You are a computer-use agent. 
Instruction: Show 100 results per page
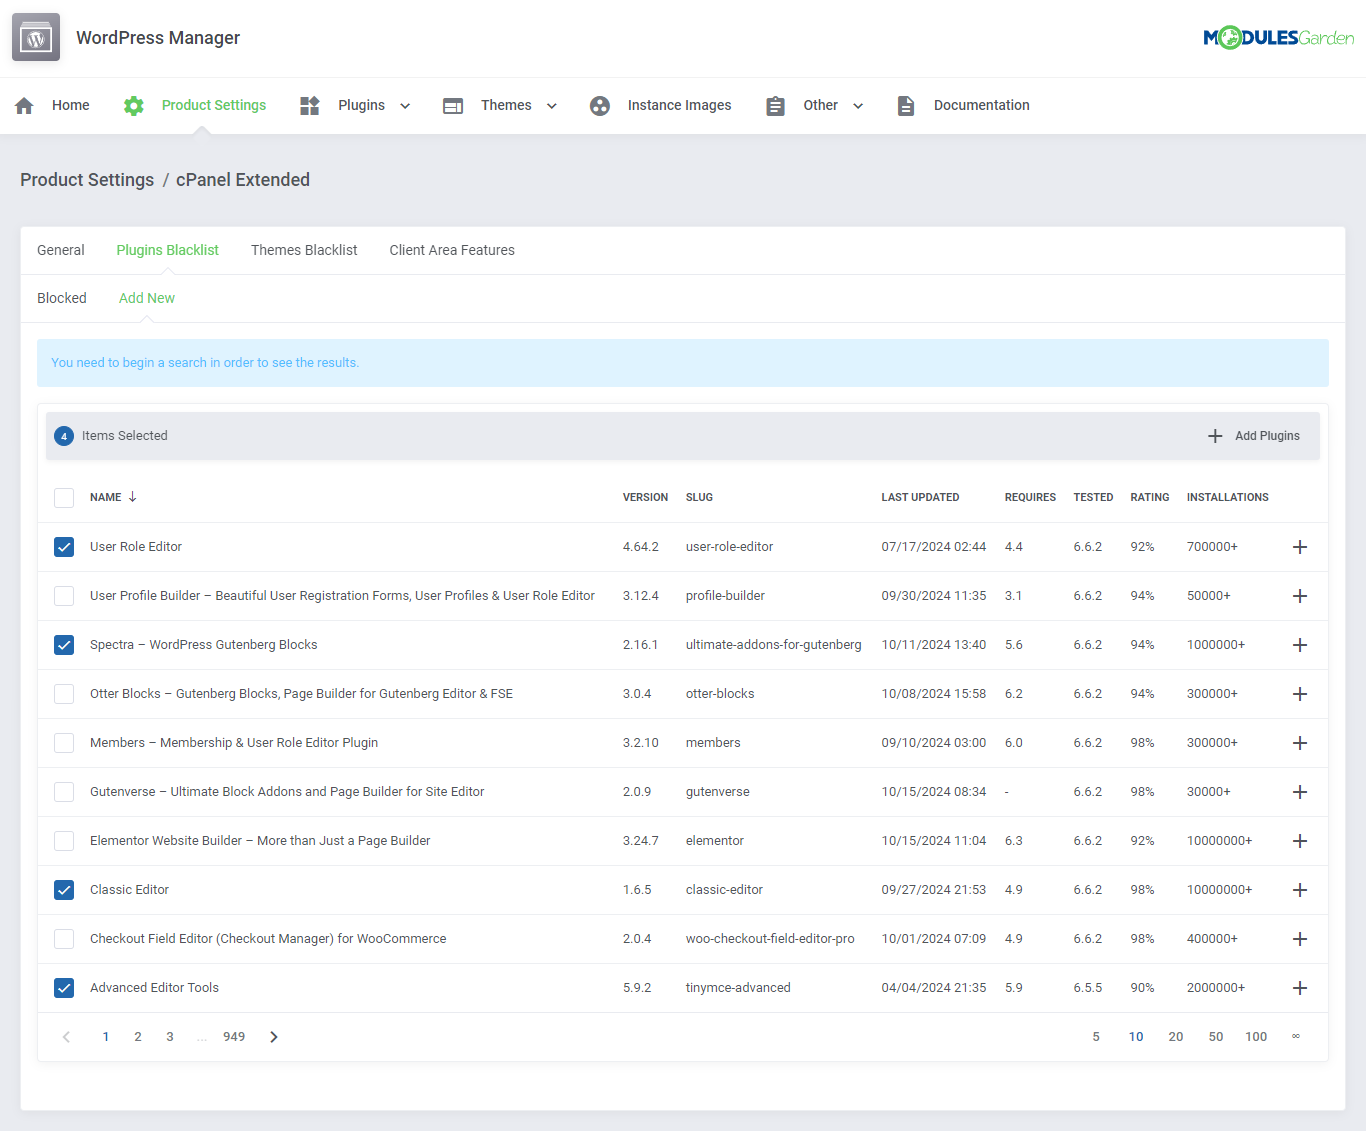pyautogui.click(x=1256, y=1036)
